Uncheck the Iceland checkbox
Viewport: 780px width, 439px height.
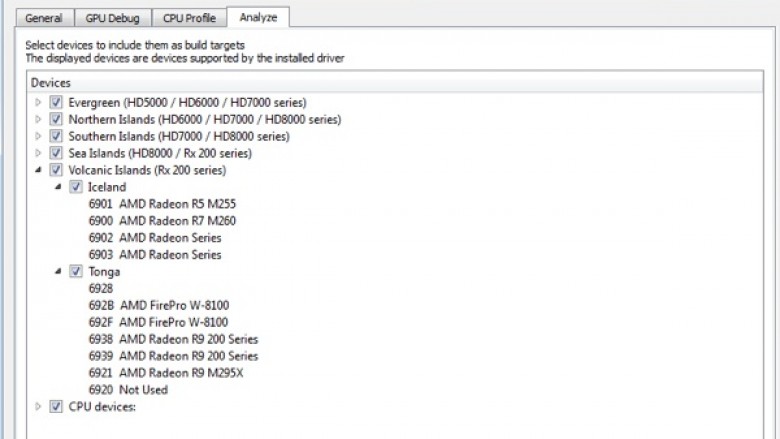[x=76, y=187]
